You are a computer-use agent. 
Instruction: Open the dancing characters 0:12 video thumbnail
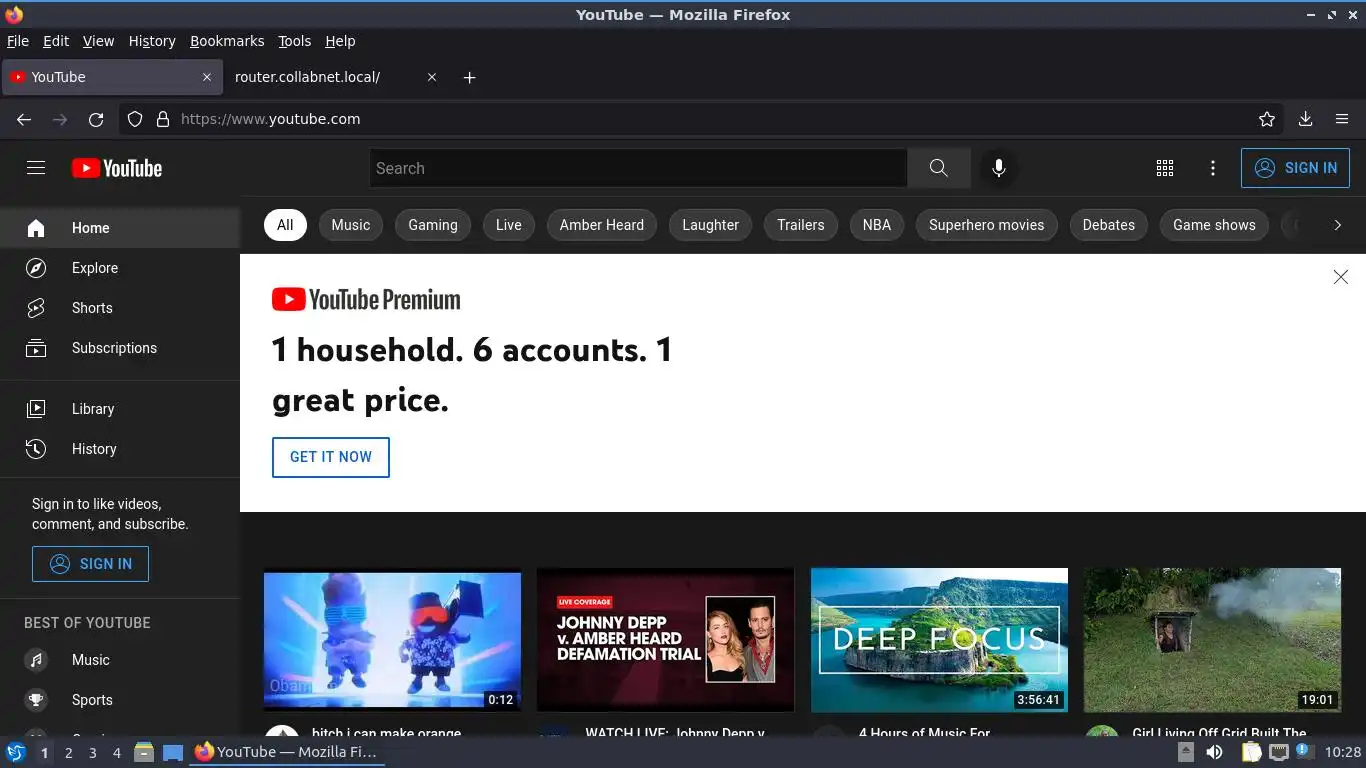[x=392, y=640]
